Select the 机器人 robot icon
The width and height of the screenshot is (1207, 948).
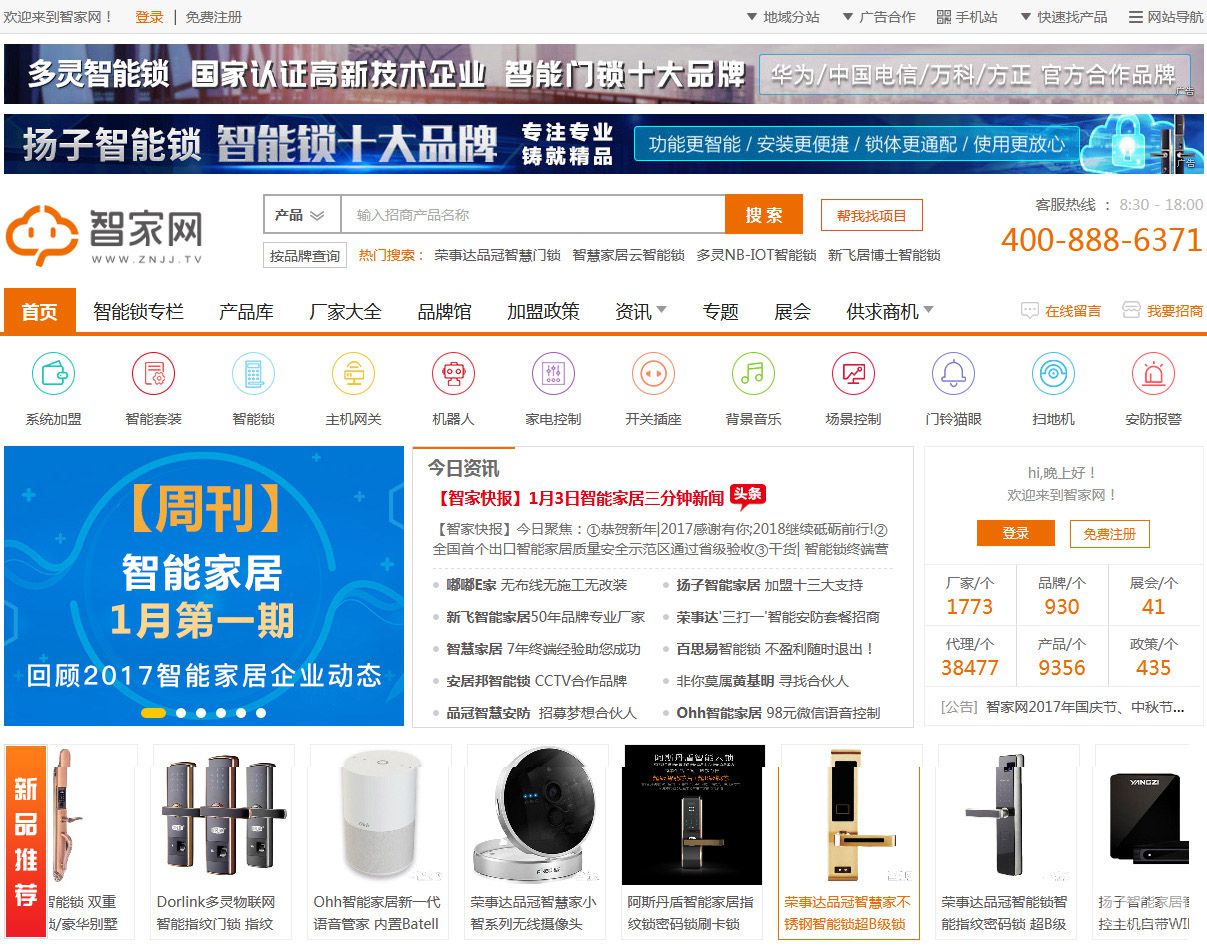[x=454, y=374]
